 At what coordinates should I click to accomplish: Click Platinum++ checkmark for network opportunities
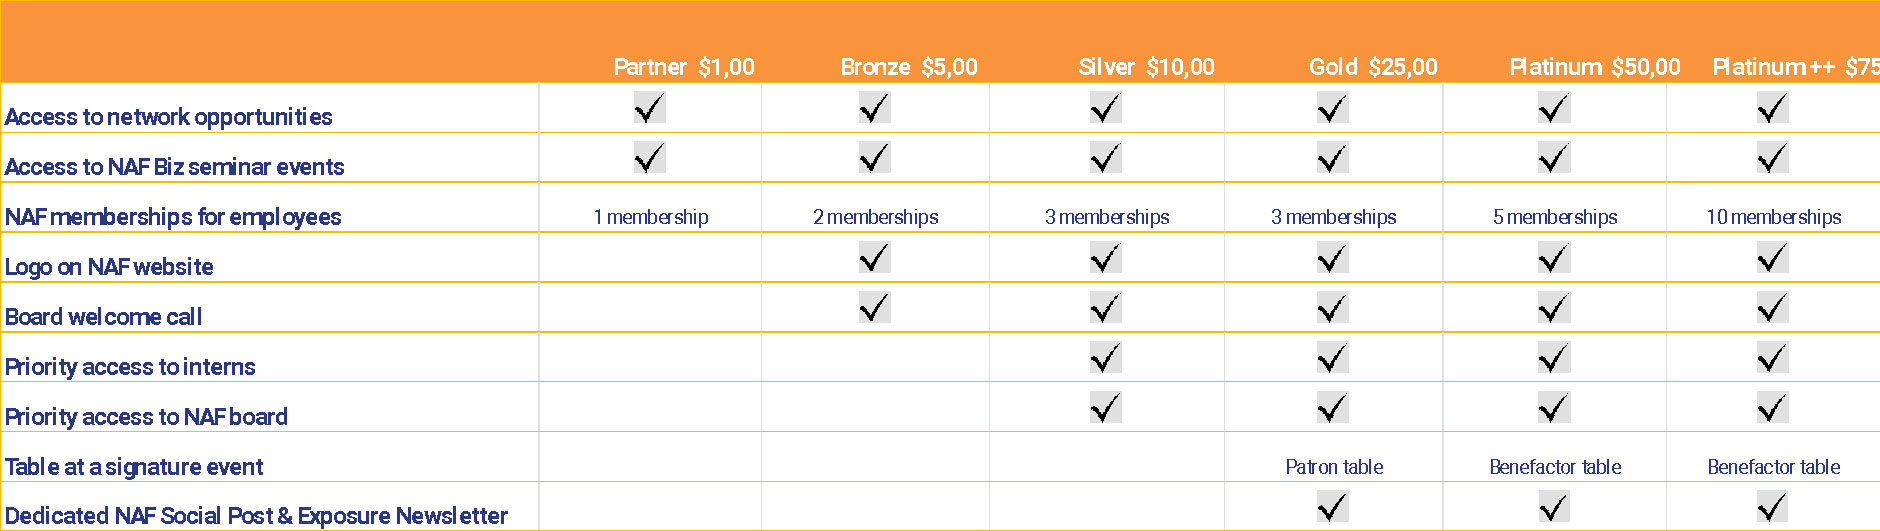1772,107
